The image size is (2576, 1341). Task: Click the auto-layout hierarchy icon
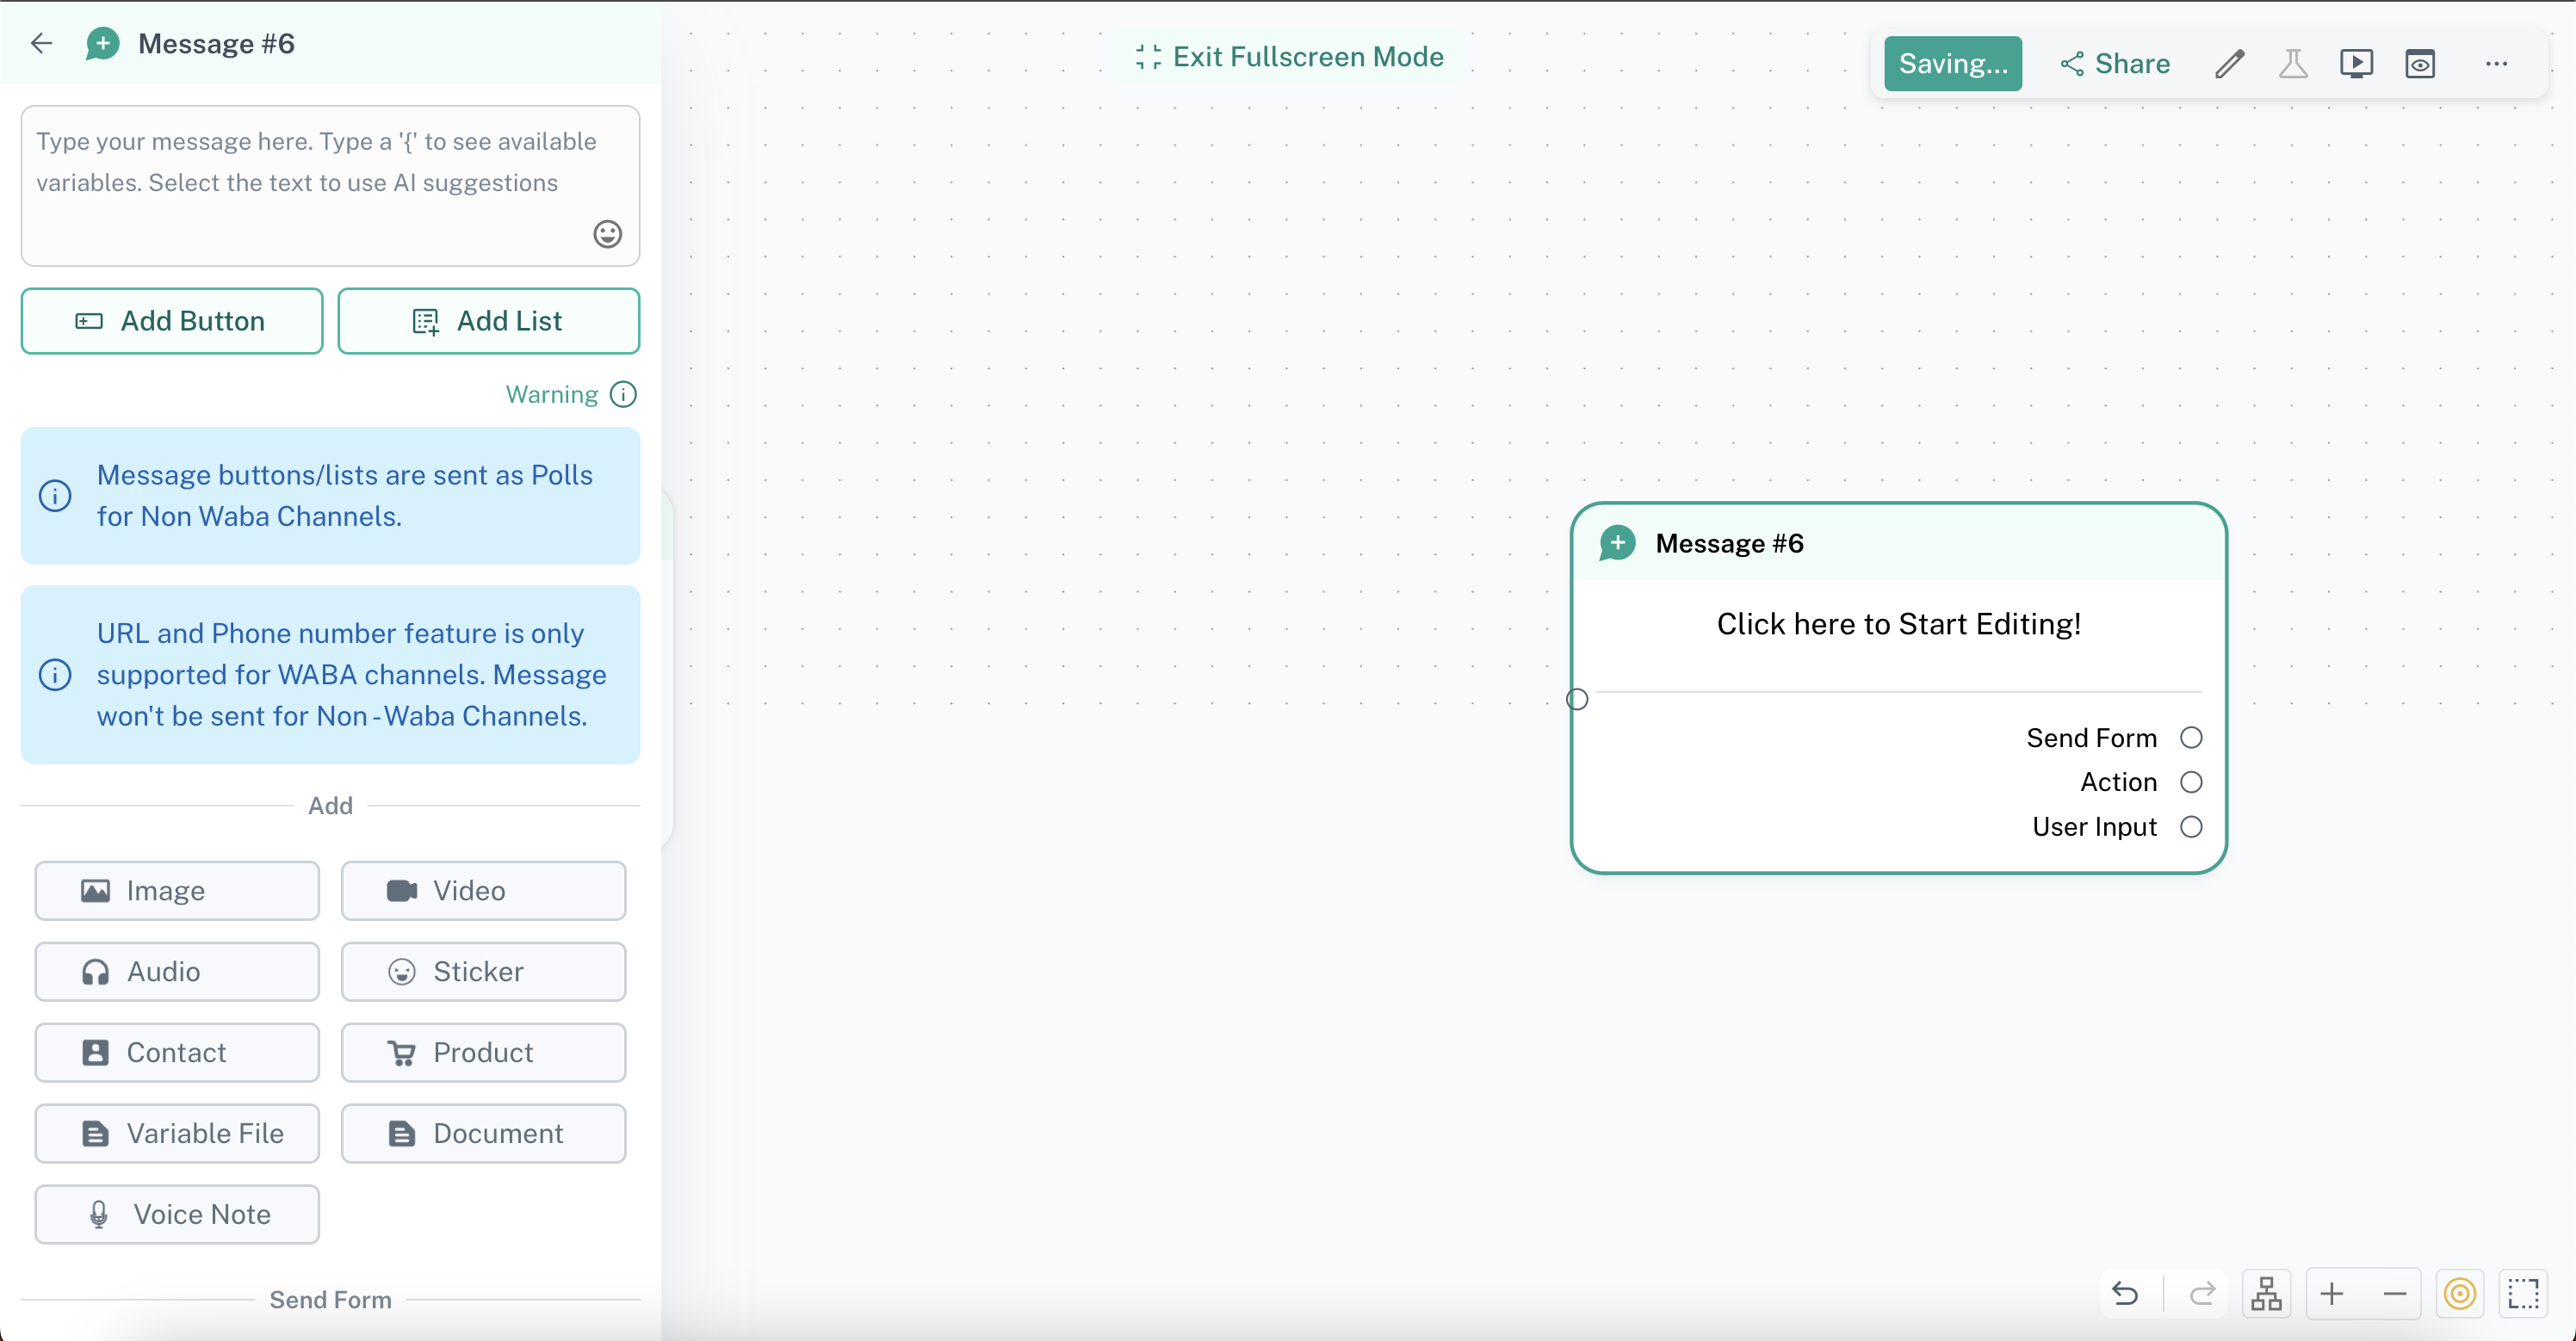point(2266,1294)
